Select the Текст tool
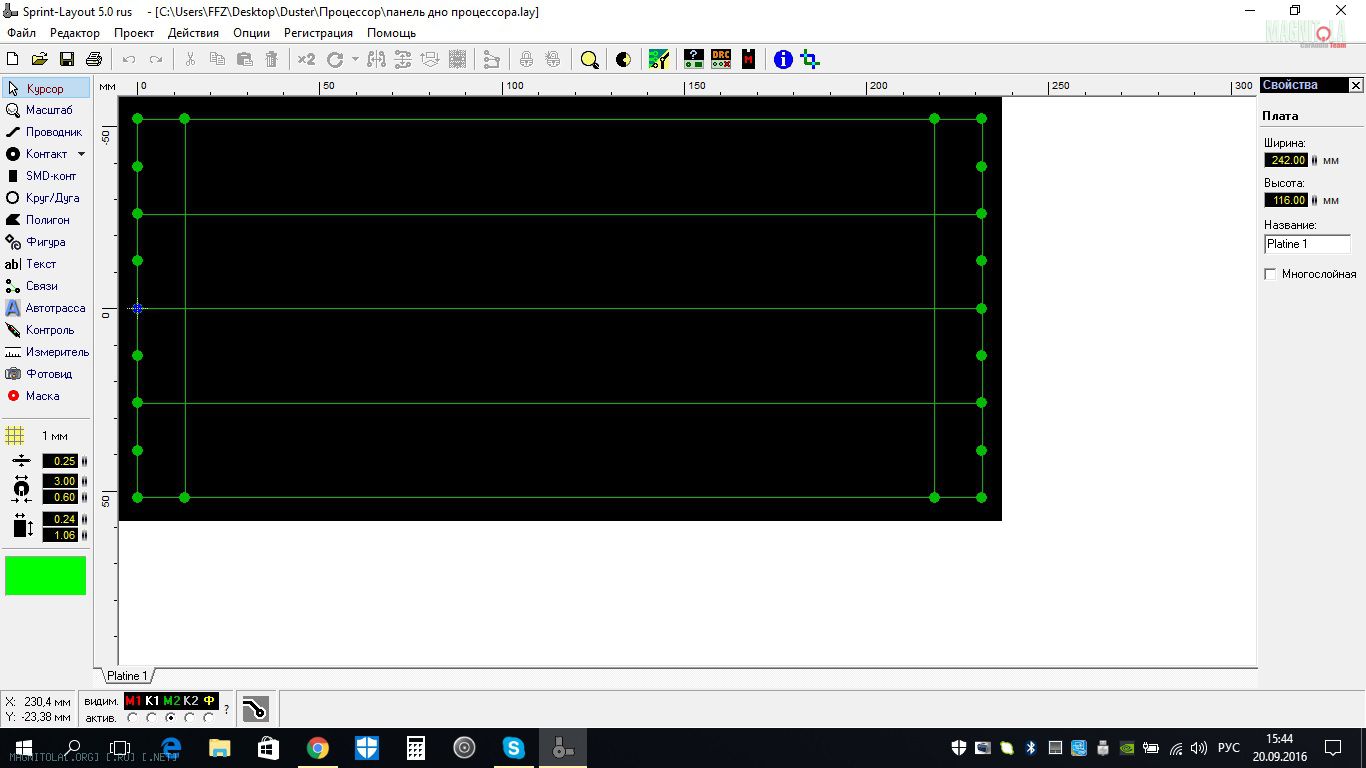 click(x=46, y=264)
